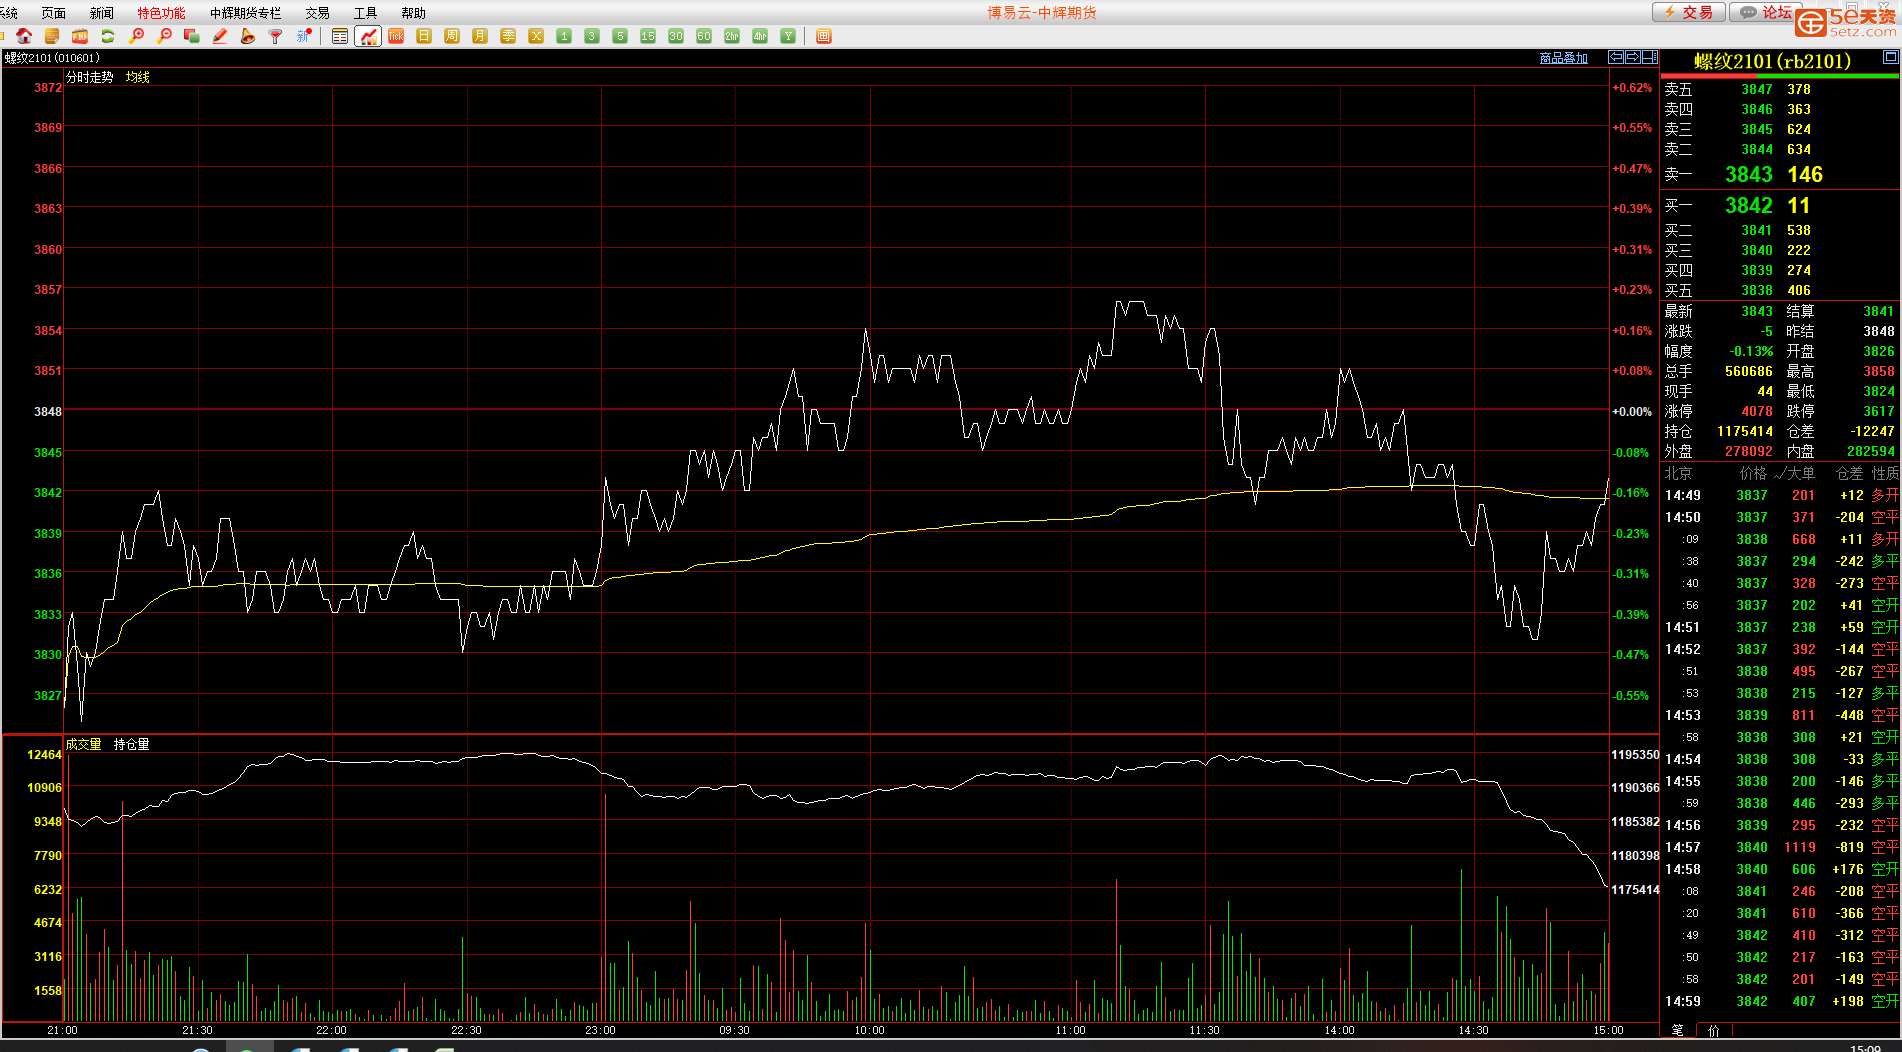Screen dimensions: 1902x1052
Task: Select the 4hr period button
Action: (760, 36)
